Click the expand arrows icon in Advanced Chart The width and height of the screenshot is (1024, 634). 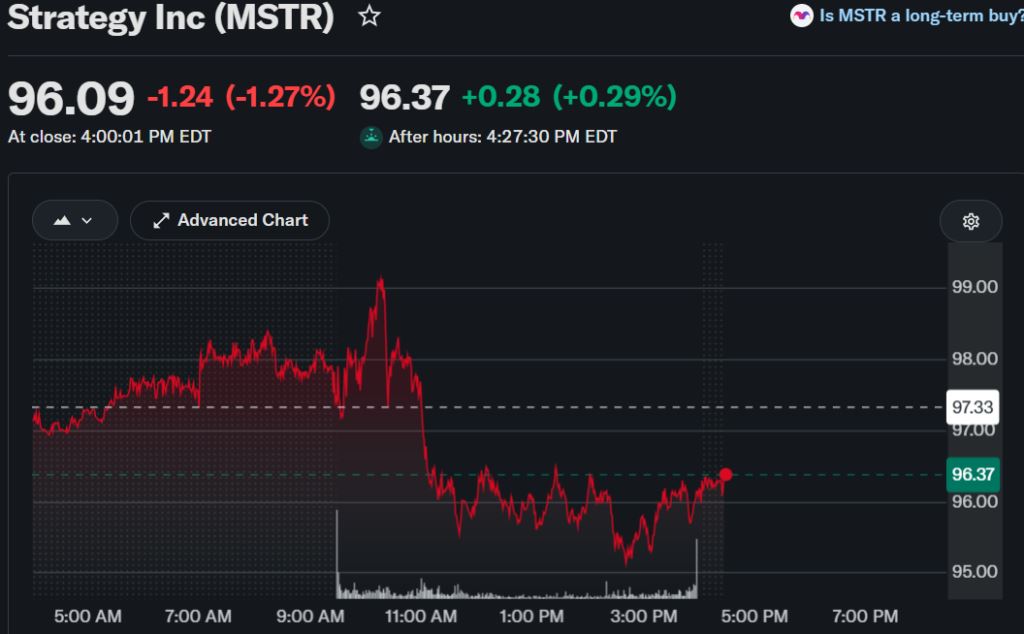click(161, 221)
